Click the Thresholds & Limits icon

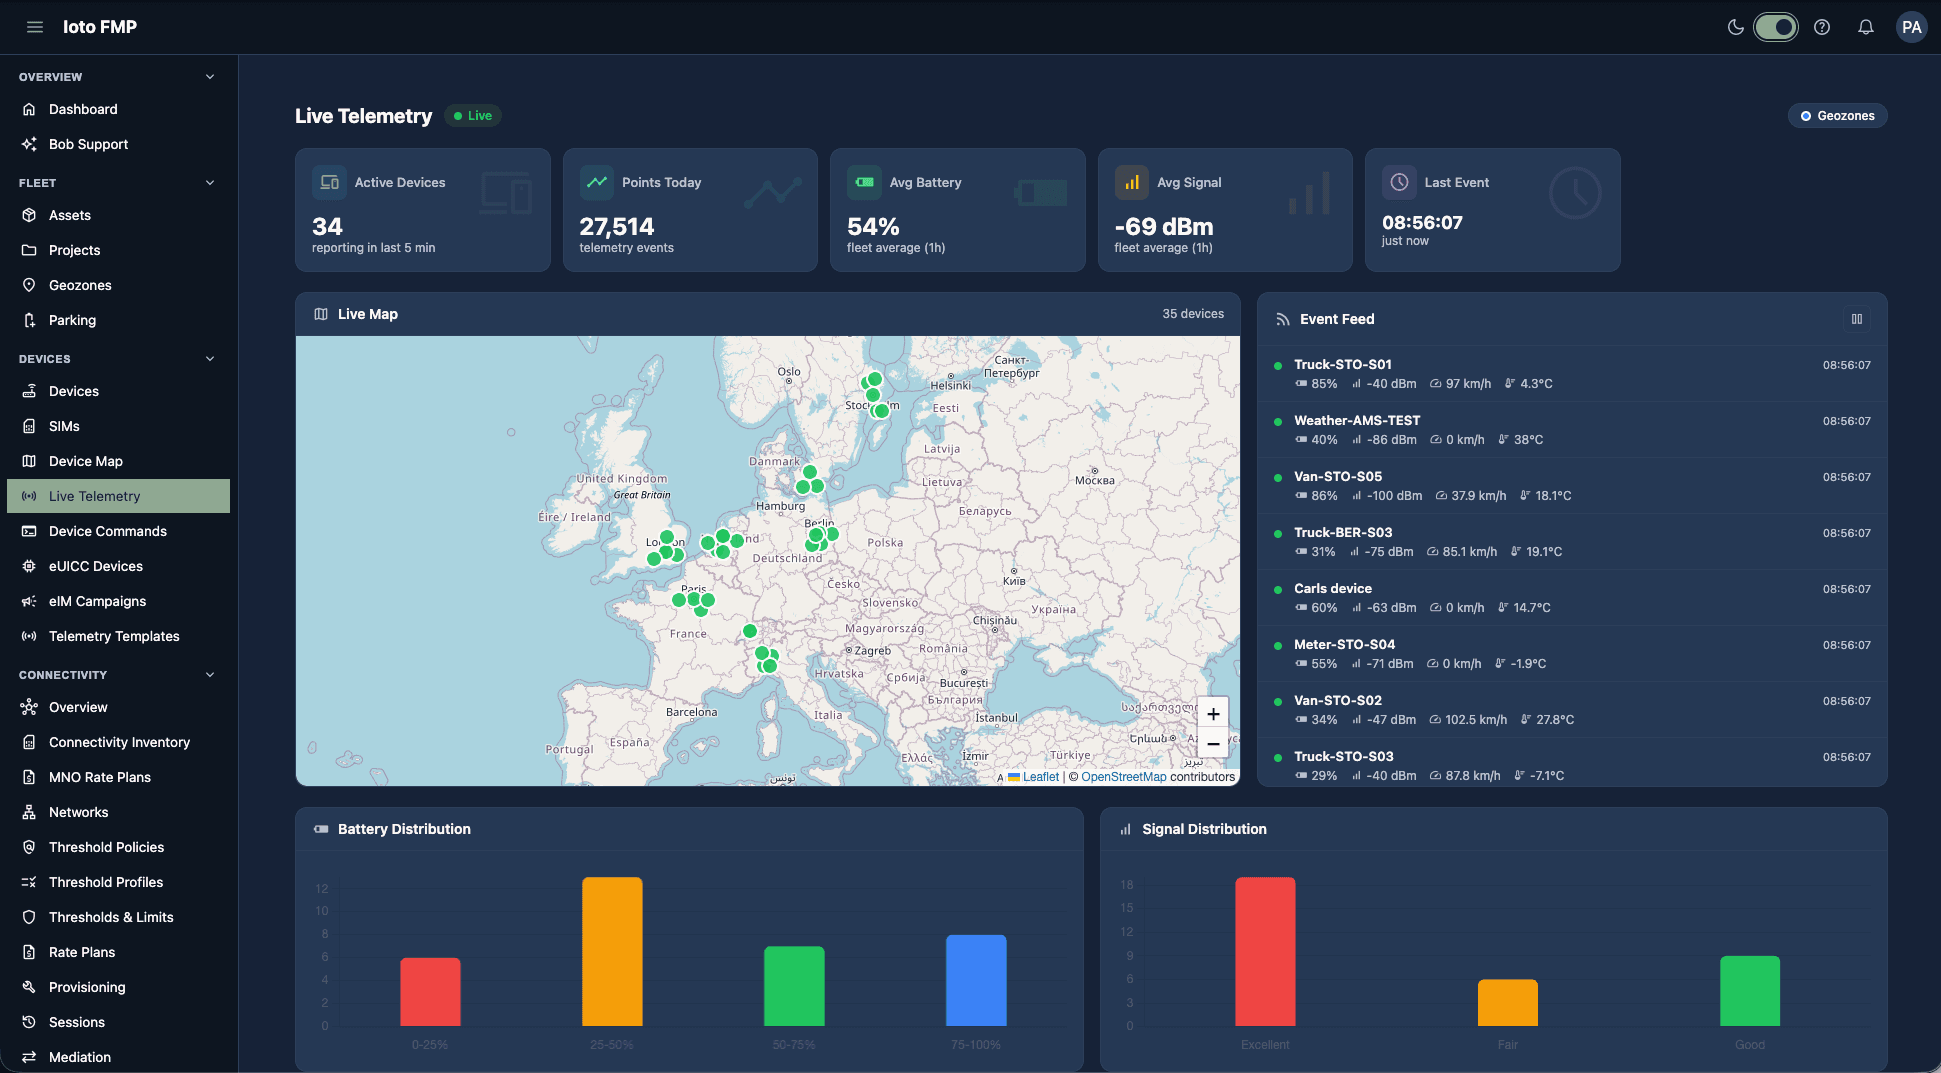pyautogui.click(x=29, y=917)
